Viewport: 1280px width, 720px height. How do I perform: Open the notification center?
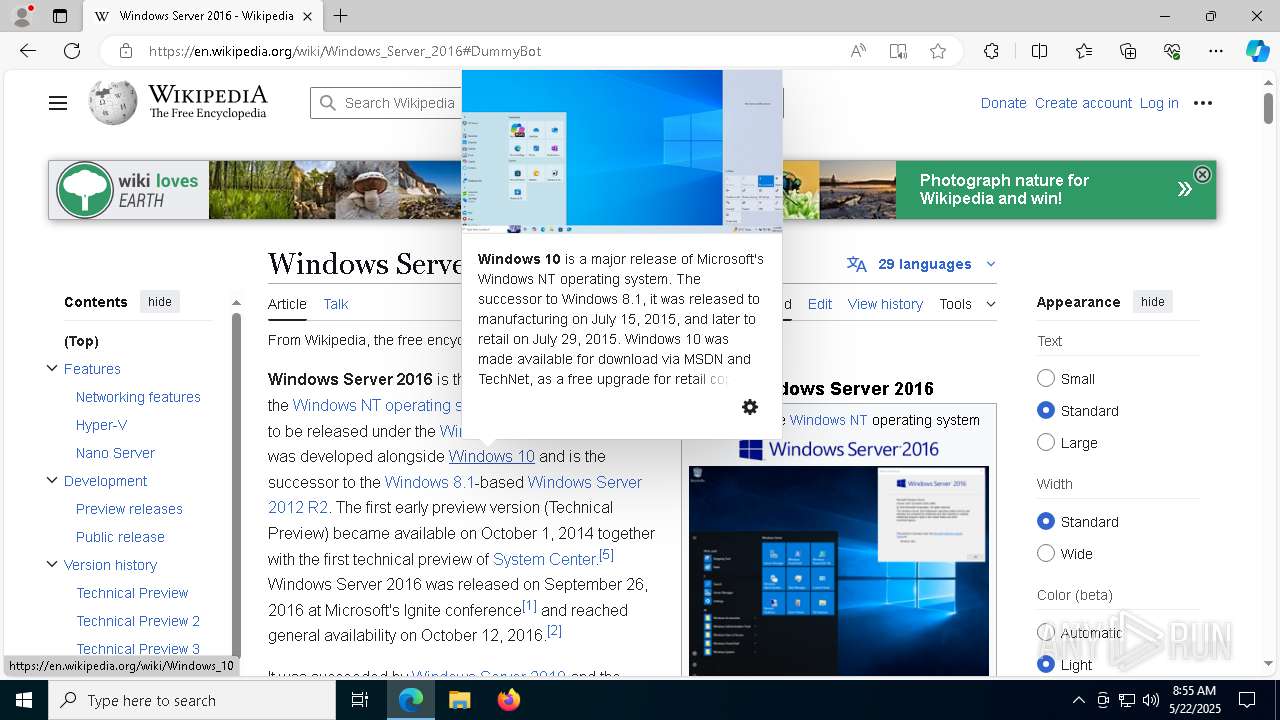pyautogui.click(x=1247, y=700)
